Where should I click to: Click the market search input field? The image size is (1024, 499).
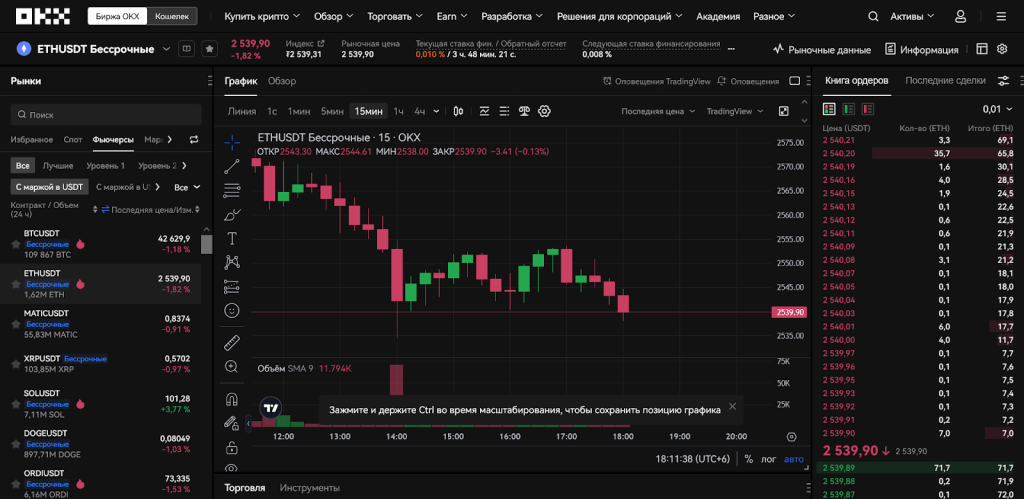click(105, 115)
